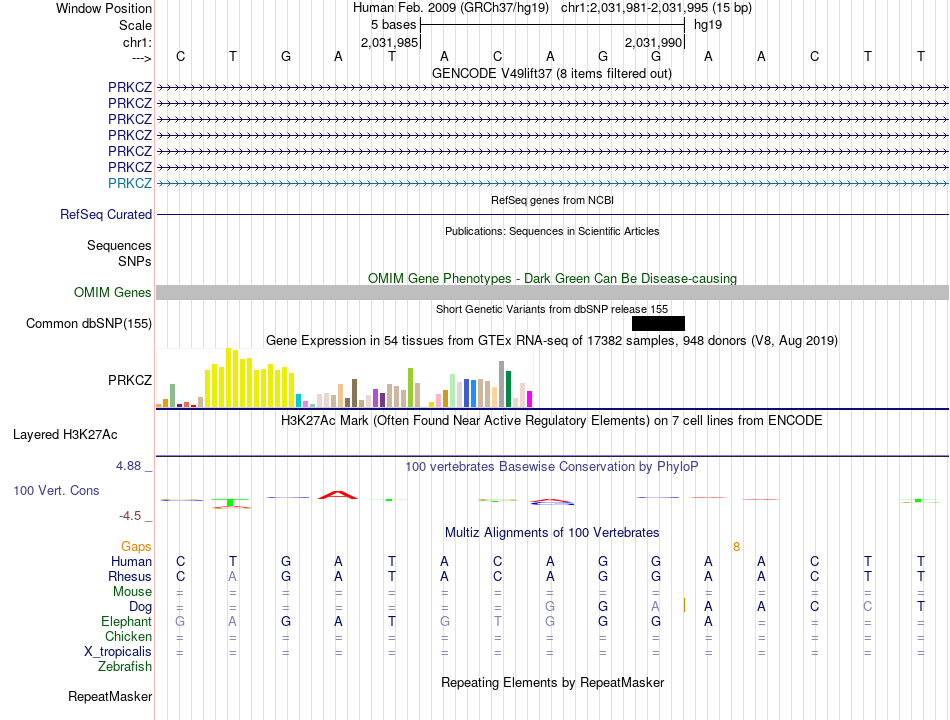Viewport: 950px width, 720px height.
Task: Click the -4.5 PhyloP lower scale value
Action: pos(130,516)
